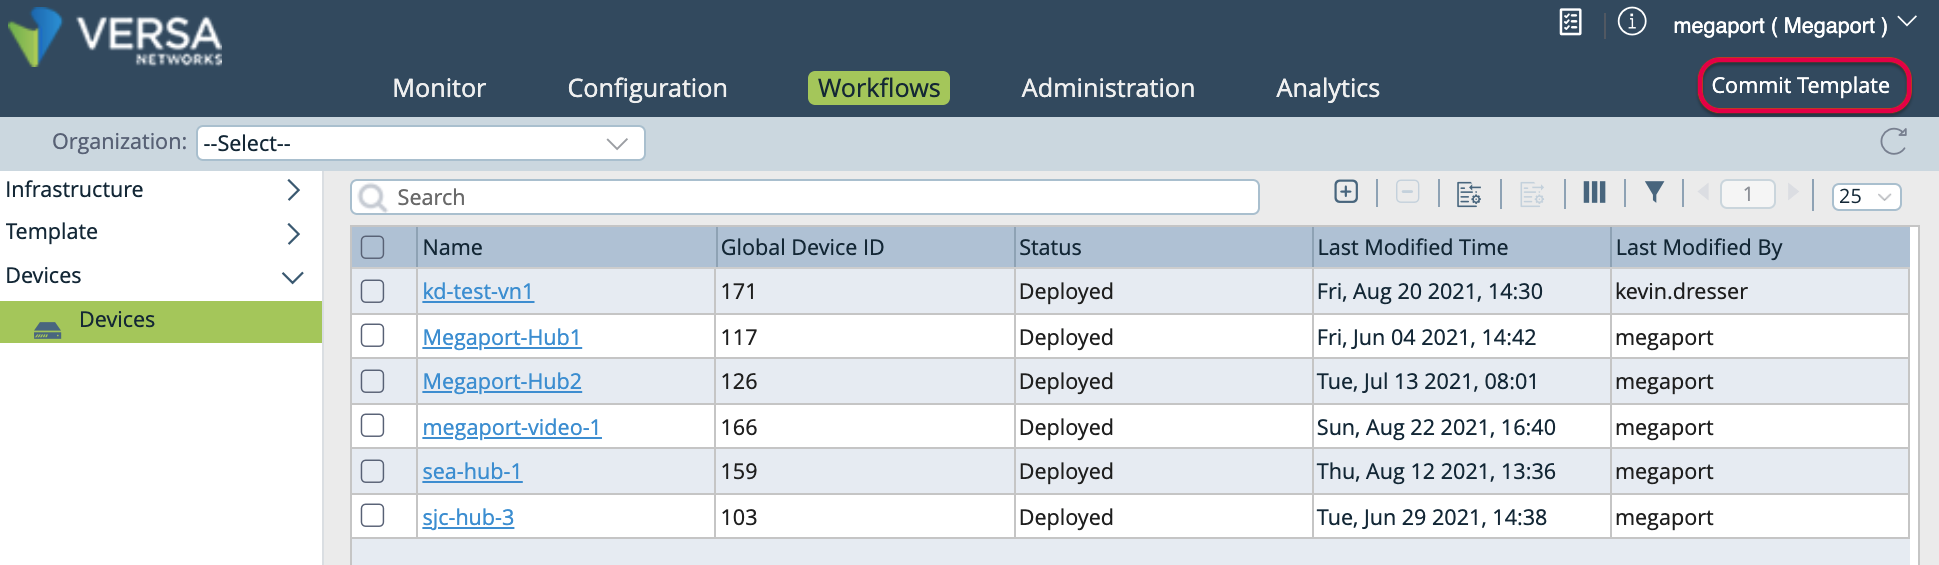
Task: Open the task checklist icon in header
Action: coord(1570,22)
